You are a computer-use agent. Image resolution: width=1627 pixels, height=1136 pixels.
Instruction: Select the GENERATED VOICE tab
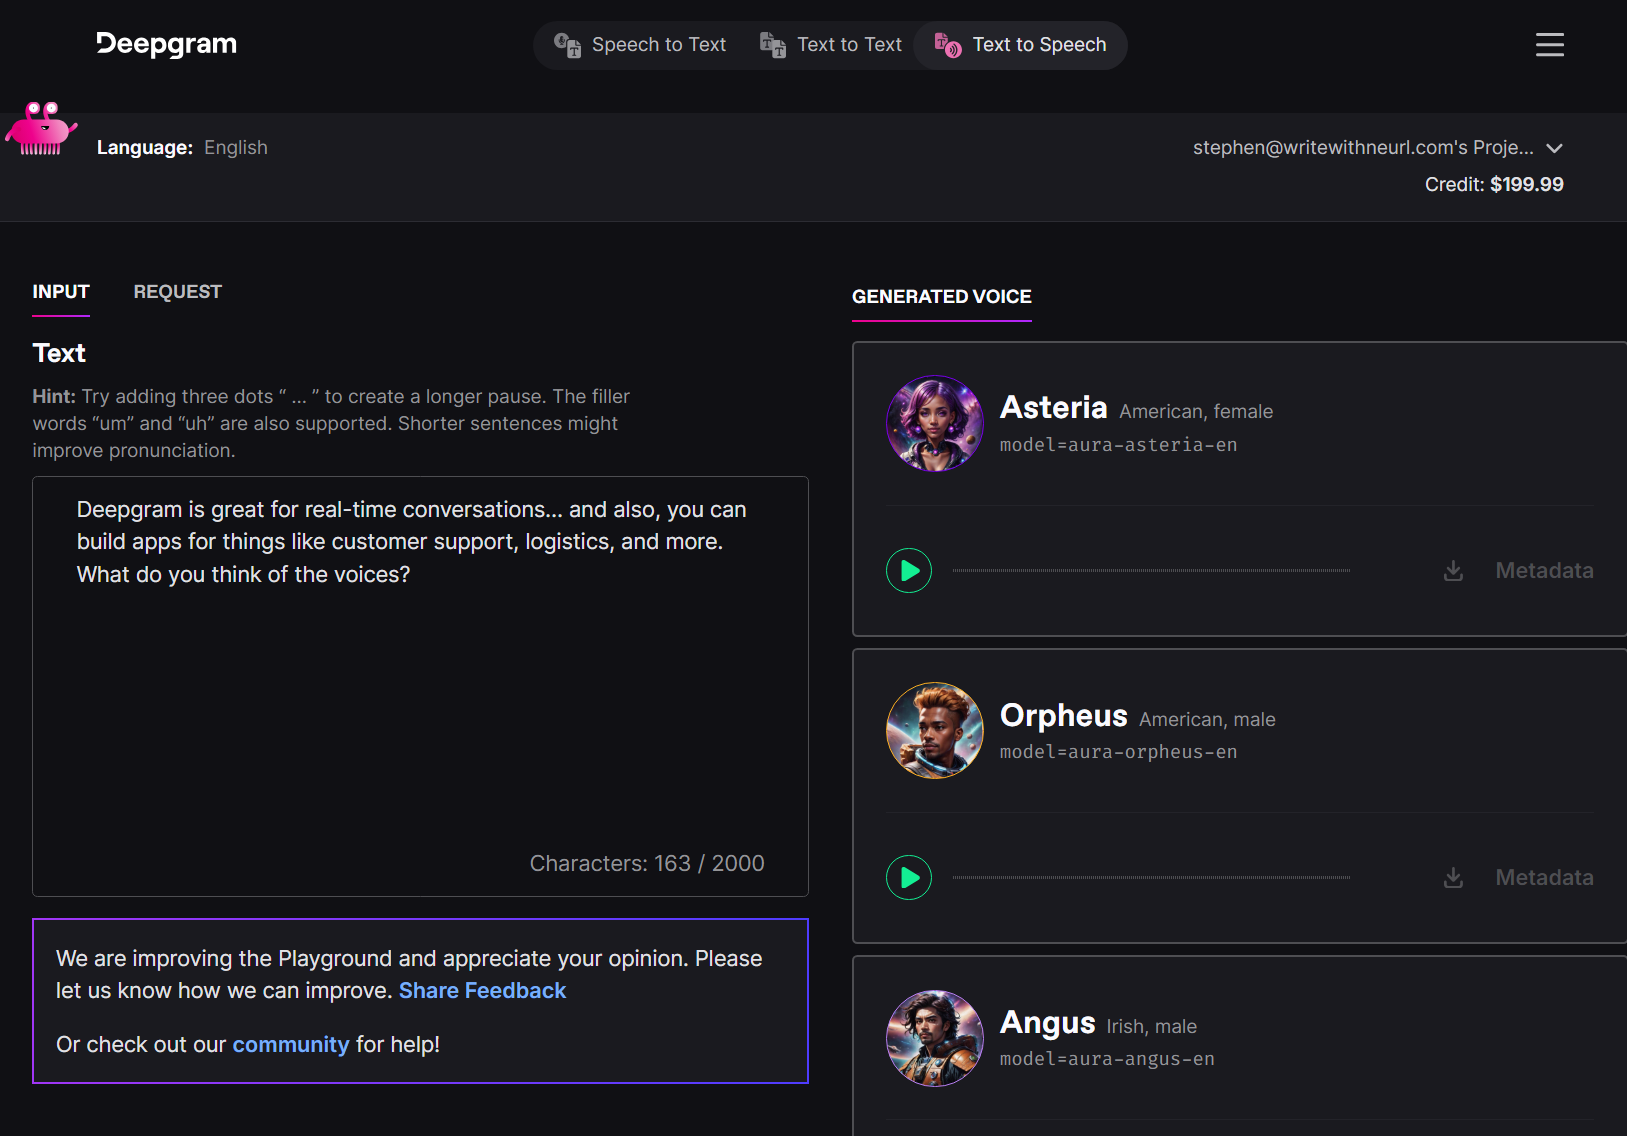[x=942, y=298]
